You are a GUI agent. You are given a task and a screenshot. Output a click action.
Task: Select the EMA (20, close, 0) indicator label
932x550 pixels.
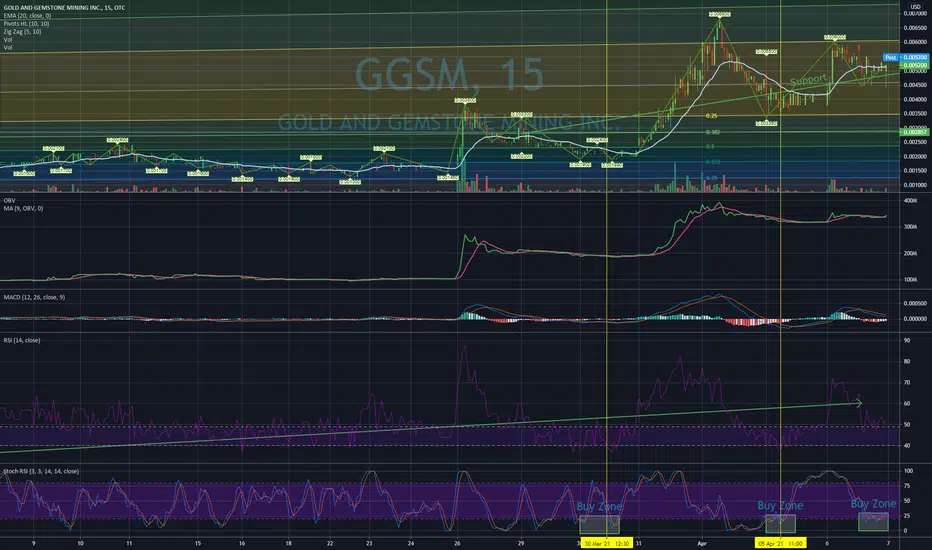point(27,16)
